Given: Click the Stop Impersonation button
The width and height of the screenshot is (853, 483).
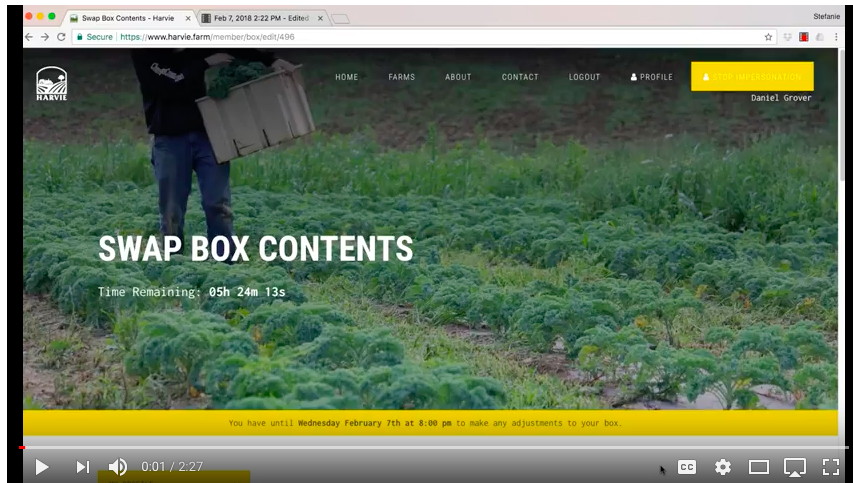Looking at the screenshot, I should pos(752,76).
